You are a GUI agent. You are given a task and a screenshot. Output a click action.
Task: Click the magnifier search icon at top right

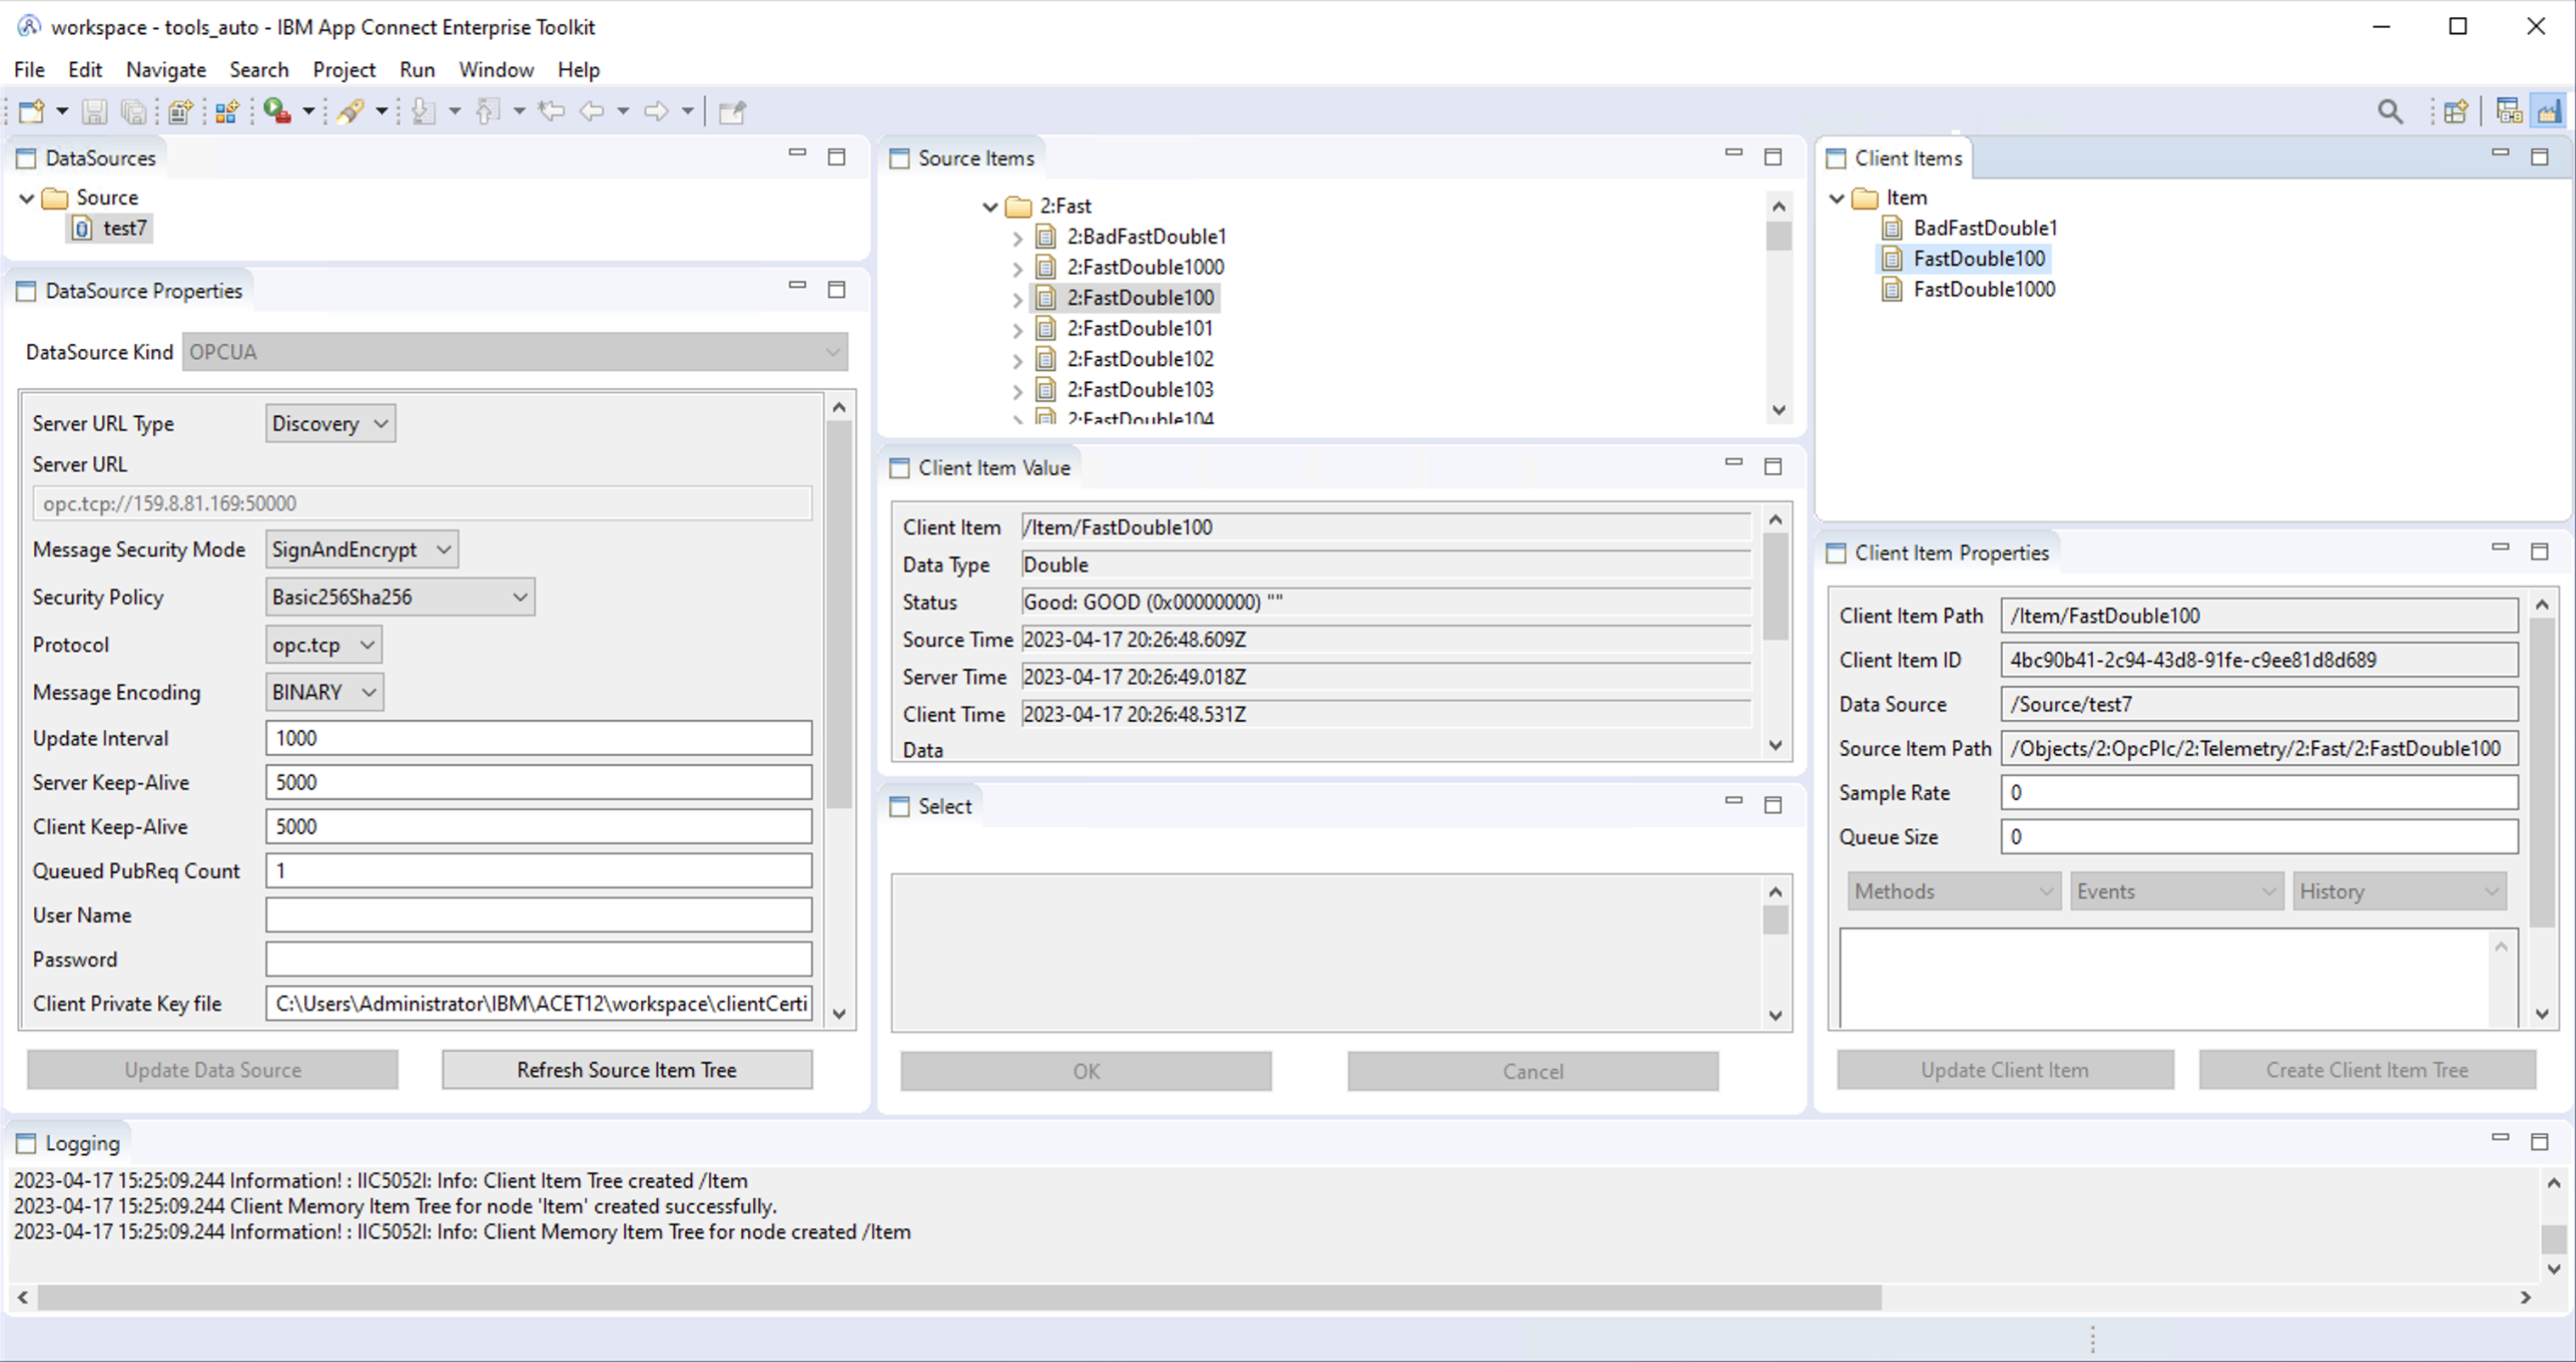[2389, 111]
